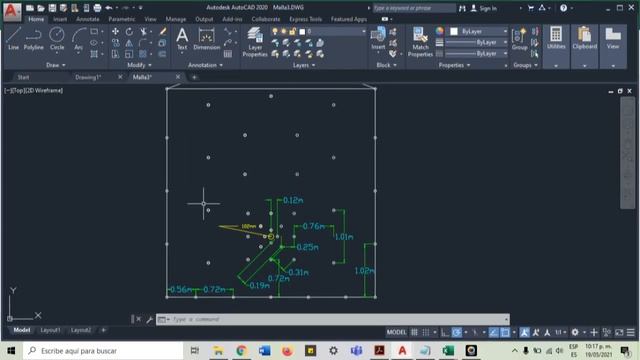Add a new drawing tab with plus
The height and width of the screenshot is (360, 640).
click(x=194, y=77)
